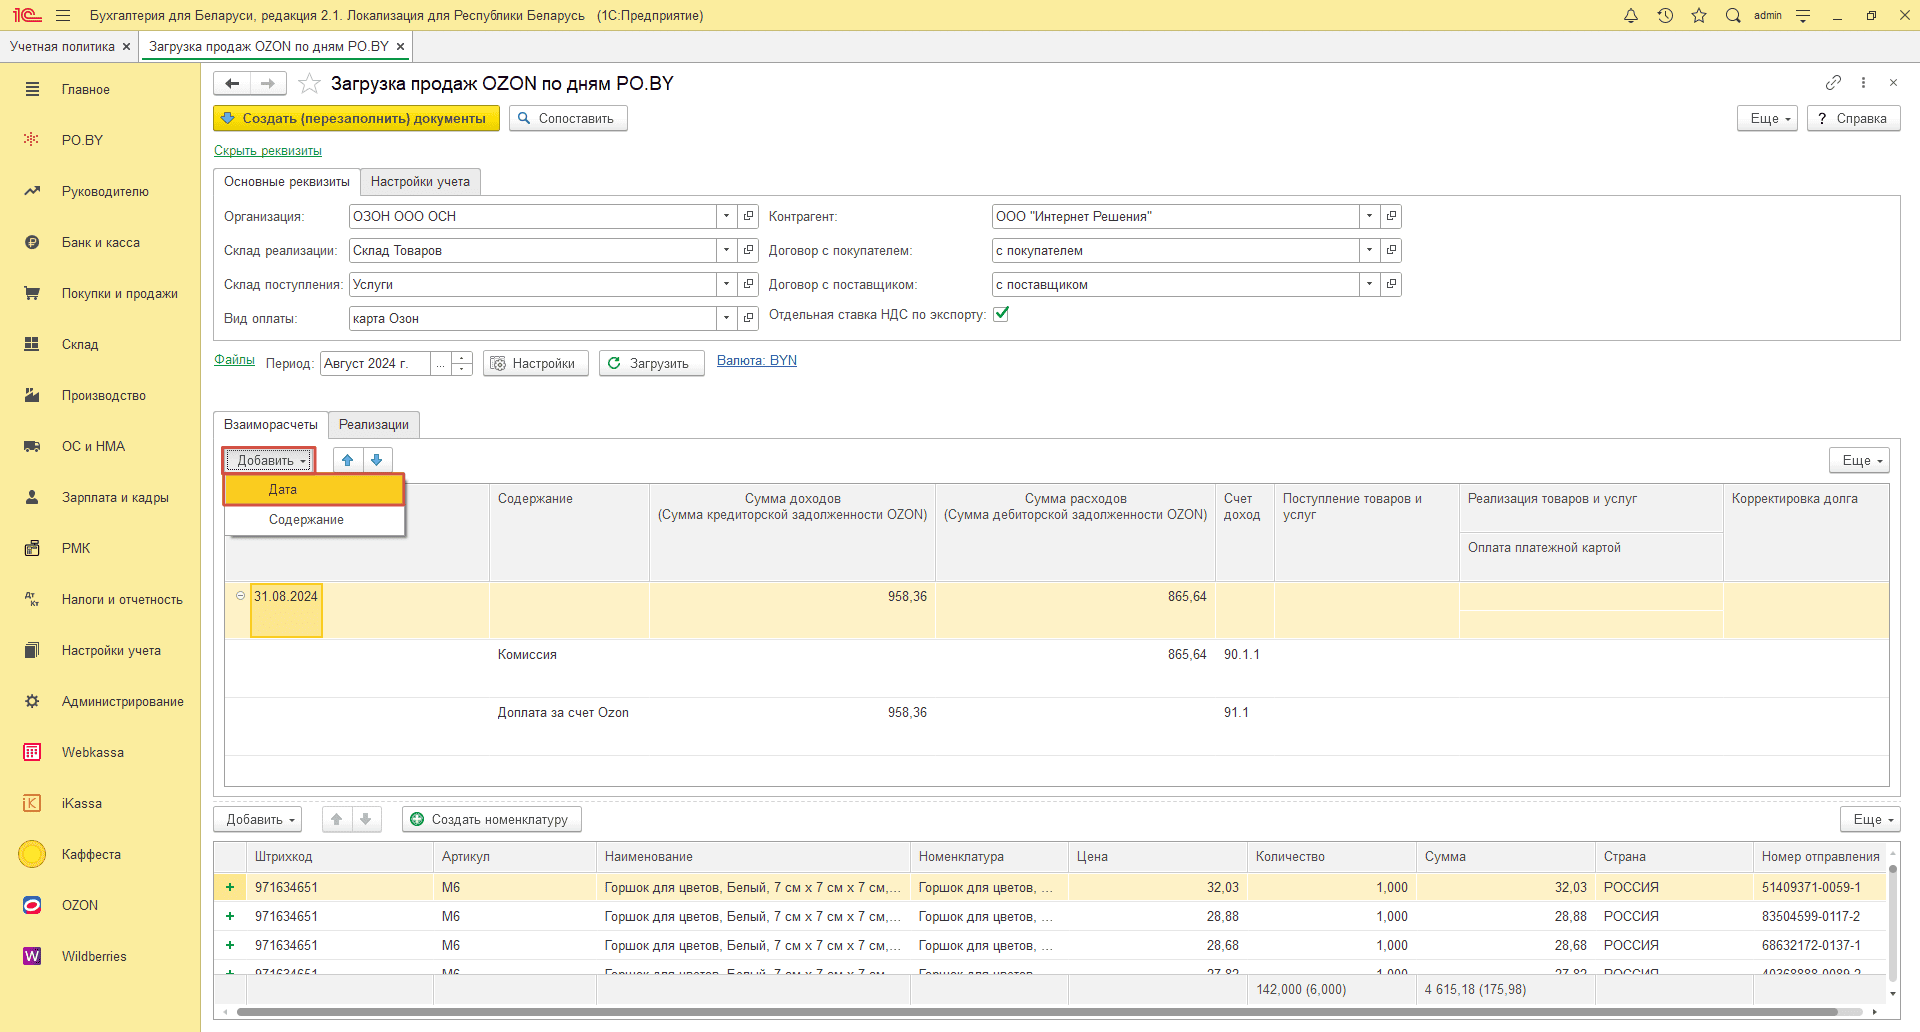Expand Склад реализации dropdown list
The height and width of the screenshot is (1032, 1920).
[x=727, y=250]
